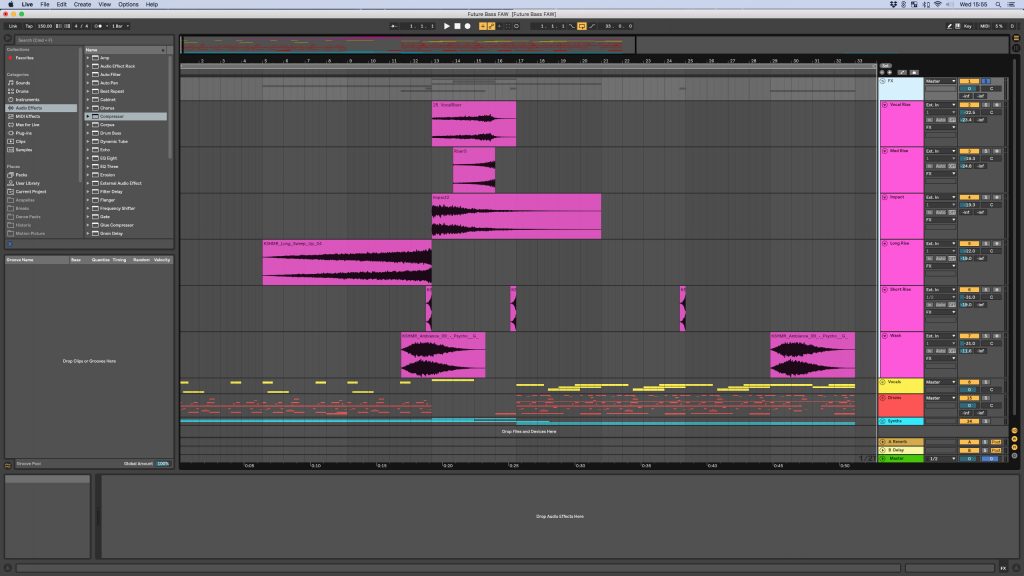
Task: Open the View menu
Action: click(104, 5)
